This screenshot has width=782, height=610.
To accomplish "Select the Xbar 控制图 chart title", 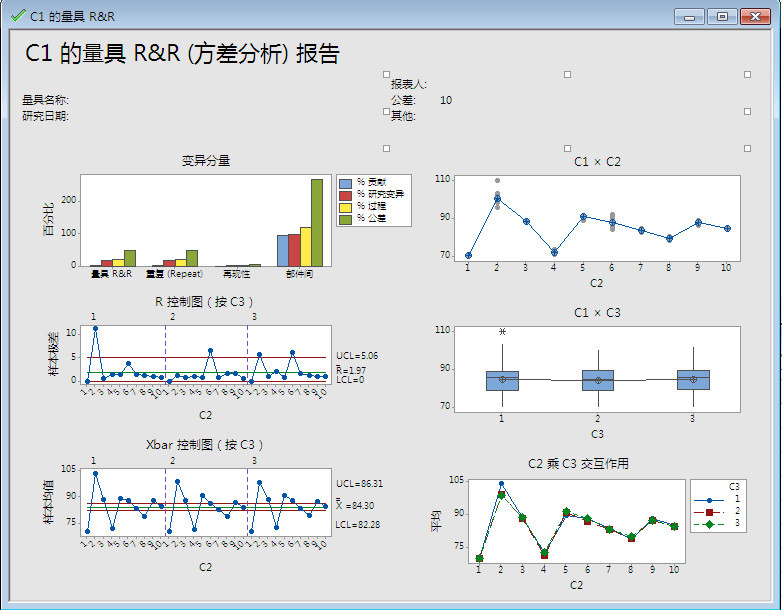I will 206,444.
